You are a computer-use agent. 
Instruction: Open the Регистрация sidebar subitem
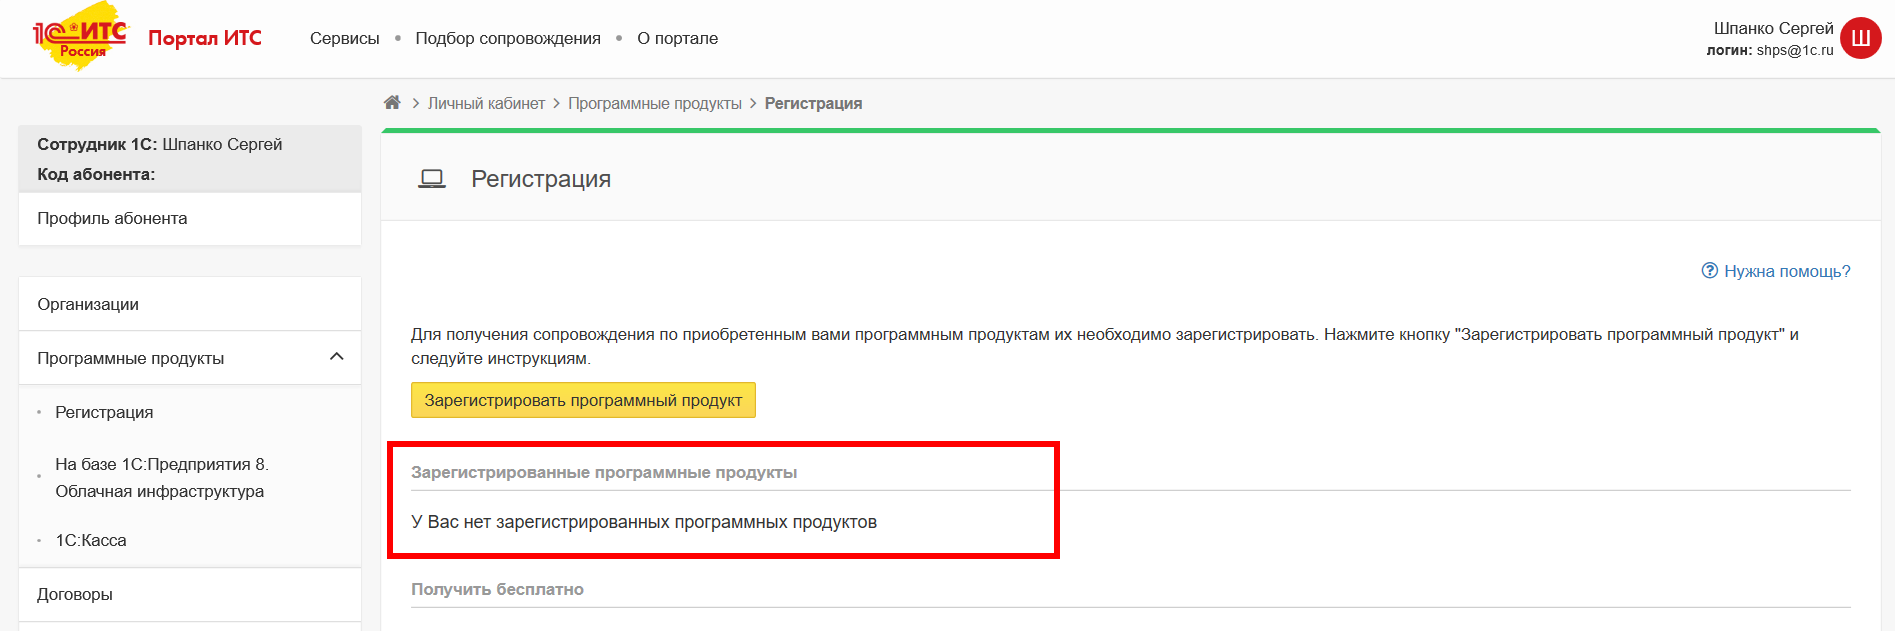tap(104, 412)
